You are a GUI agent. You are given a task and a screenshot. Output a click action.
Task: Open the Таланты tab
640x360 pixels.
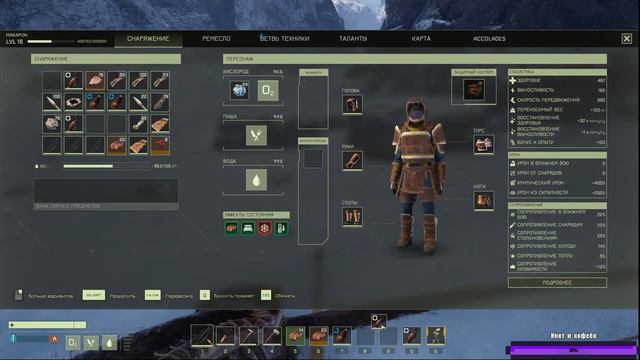pos(353,39)
